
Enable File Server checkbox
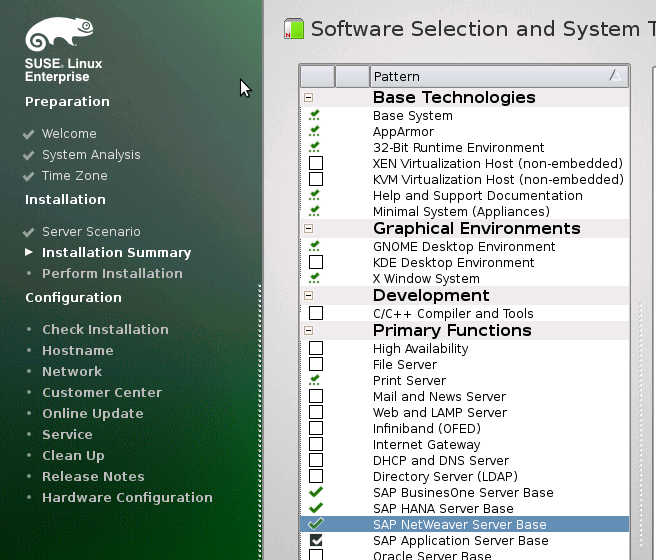click(x=316, y=364)
